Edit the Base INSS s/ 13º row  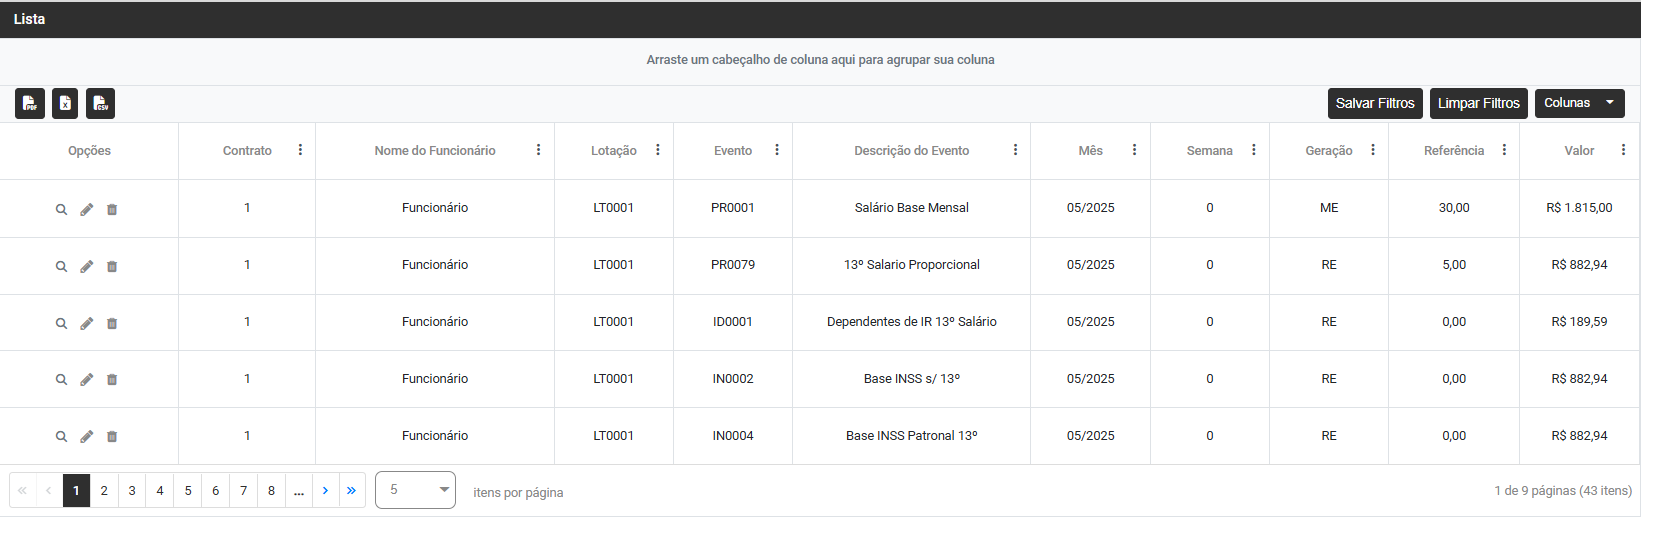click(x=87, y=380)
